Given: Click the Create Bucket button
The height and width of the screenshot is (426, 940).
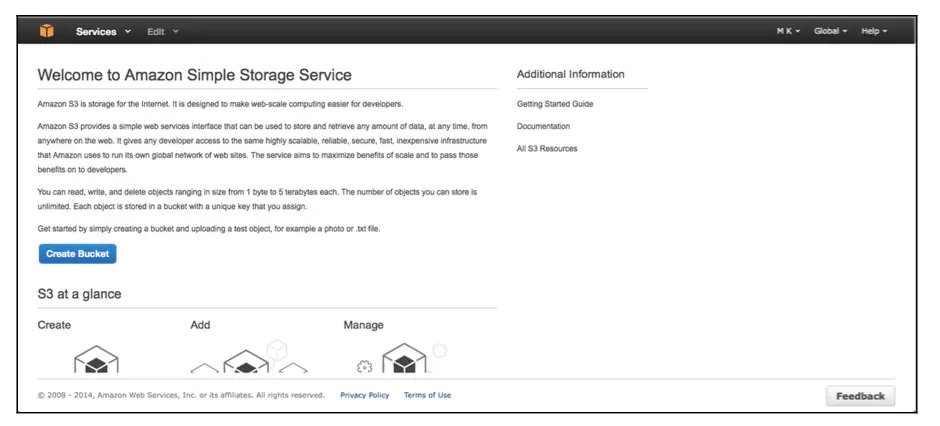Looking at the screenshot, I should pyautogui.click(x=77, y=254).
